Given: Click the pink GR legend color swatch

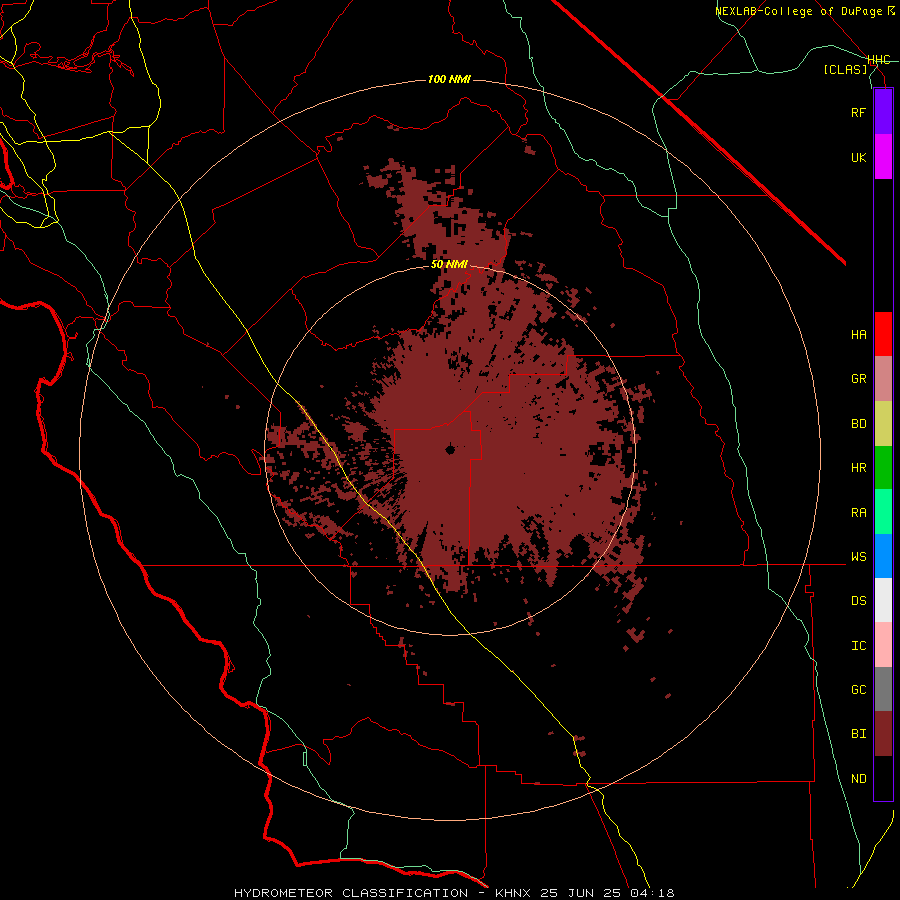Looking at the screenshot, I should tap(883, 379).
